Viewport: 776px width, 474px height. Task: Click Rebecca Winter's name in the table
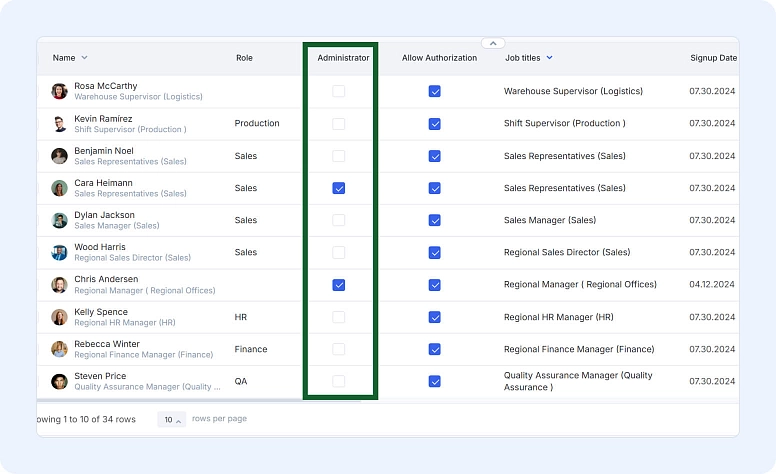(106, 343)
